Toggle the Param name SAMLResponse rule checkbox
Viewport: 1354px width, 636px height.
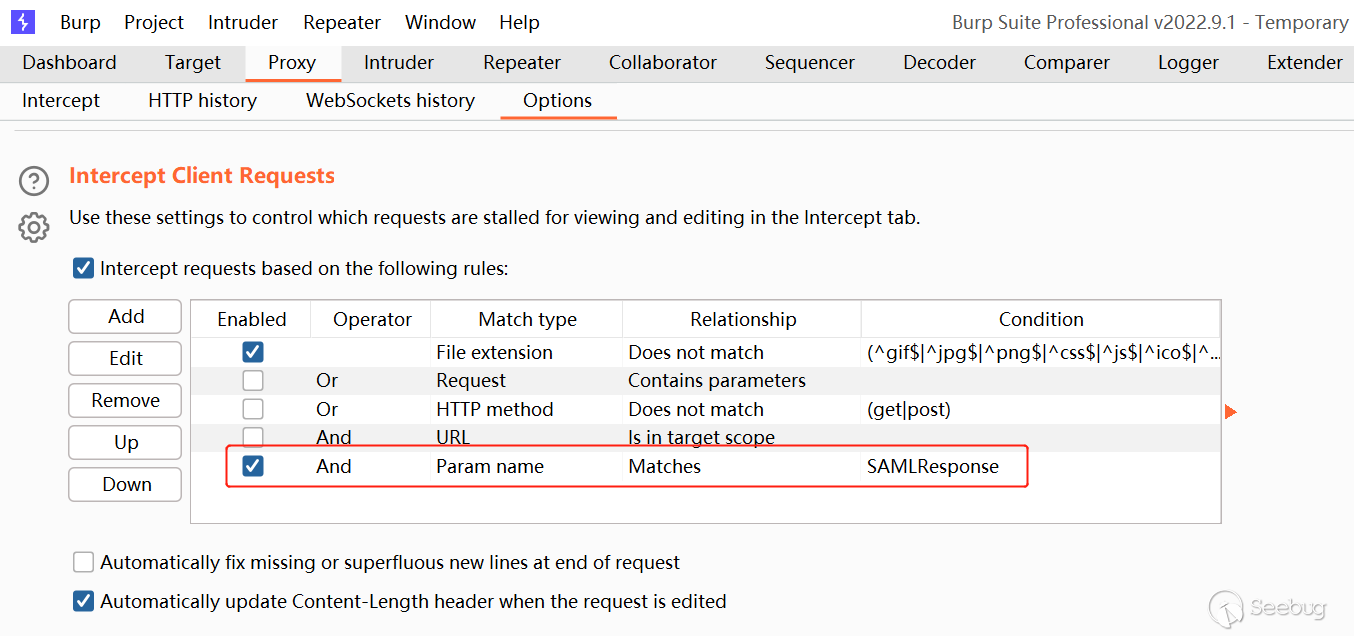(253, 466)
